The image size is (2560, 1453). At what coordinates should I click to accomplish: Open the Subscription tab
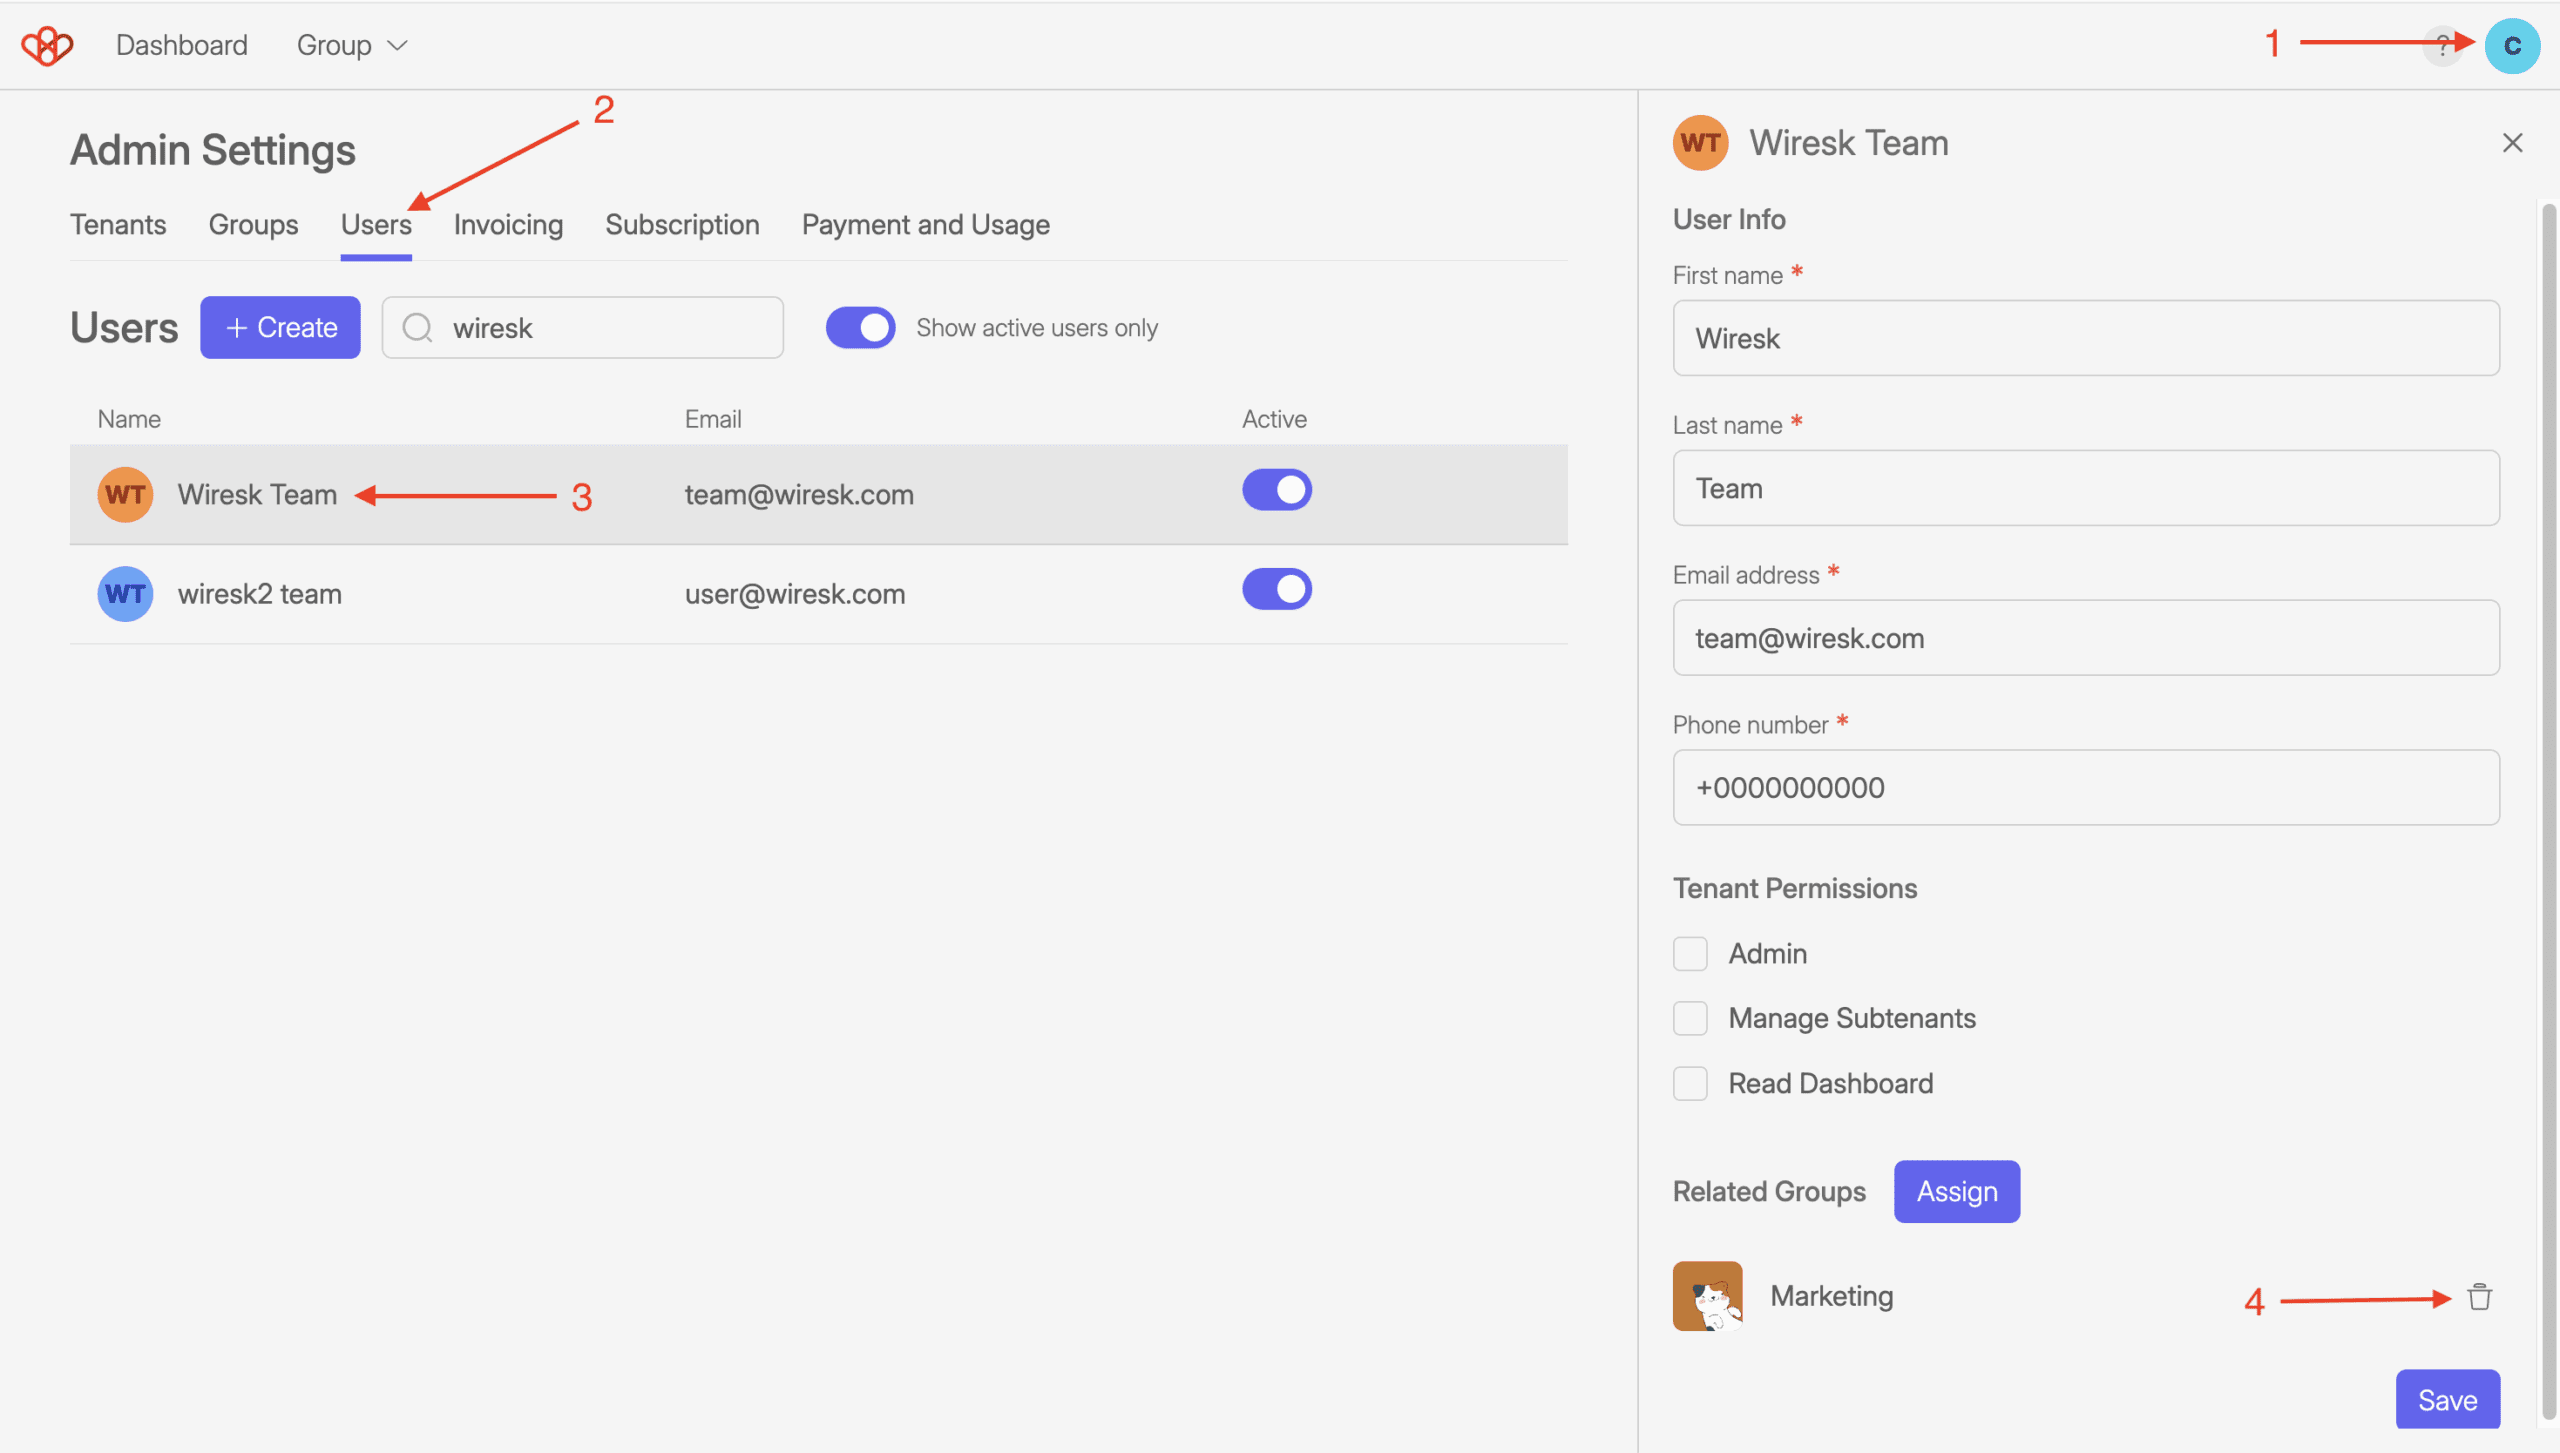point(682,225)
